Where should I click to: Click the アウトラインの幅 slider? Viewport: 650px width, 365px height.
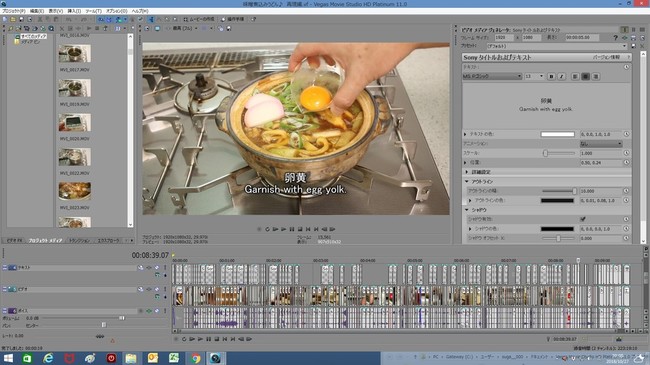[559, 191]
